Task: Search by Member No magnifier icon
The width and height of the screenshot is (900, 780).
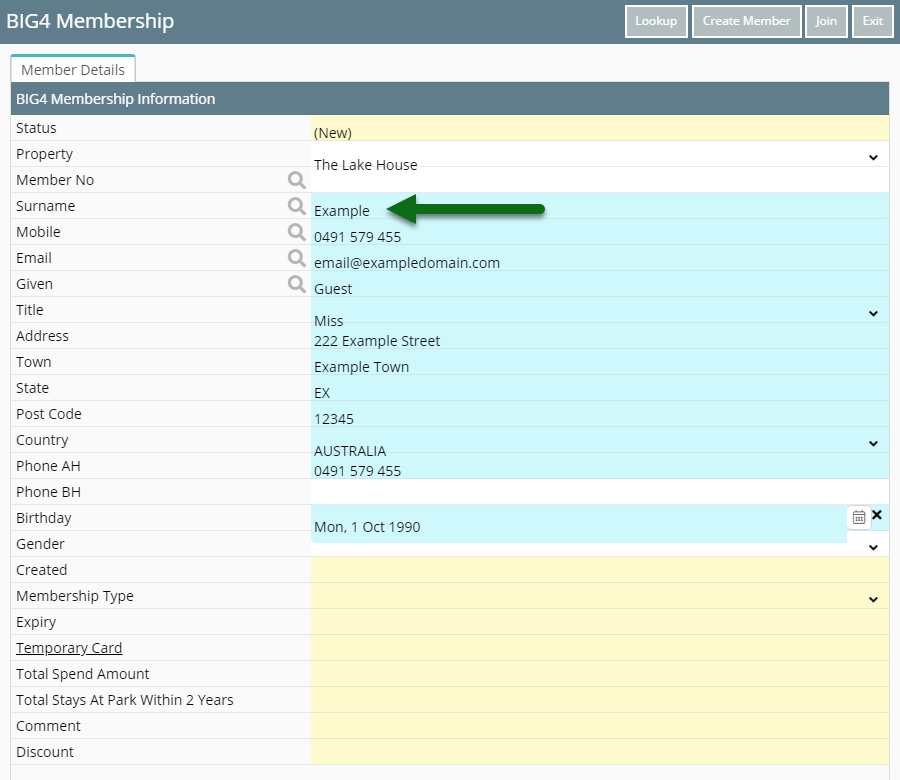Action: click(296, 180)
